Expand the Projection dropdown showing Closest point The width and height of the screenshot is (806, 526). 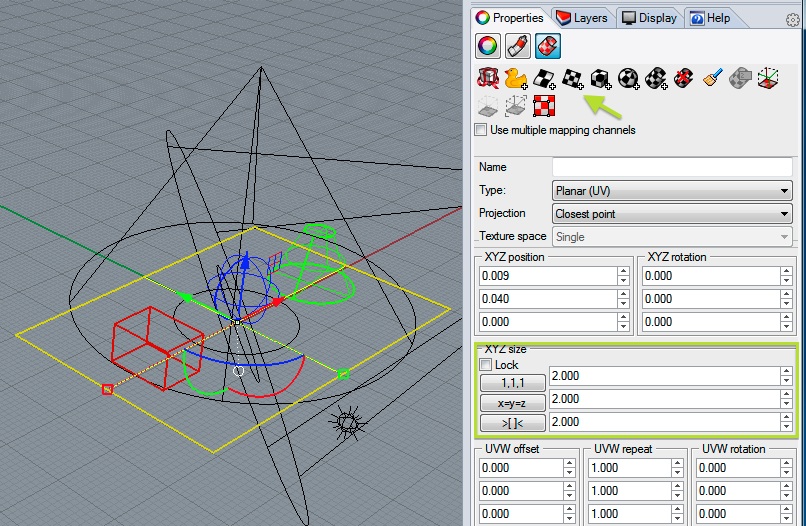(671, 213)
